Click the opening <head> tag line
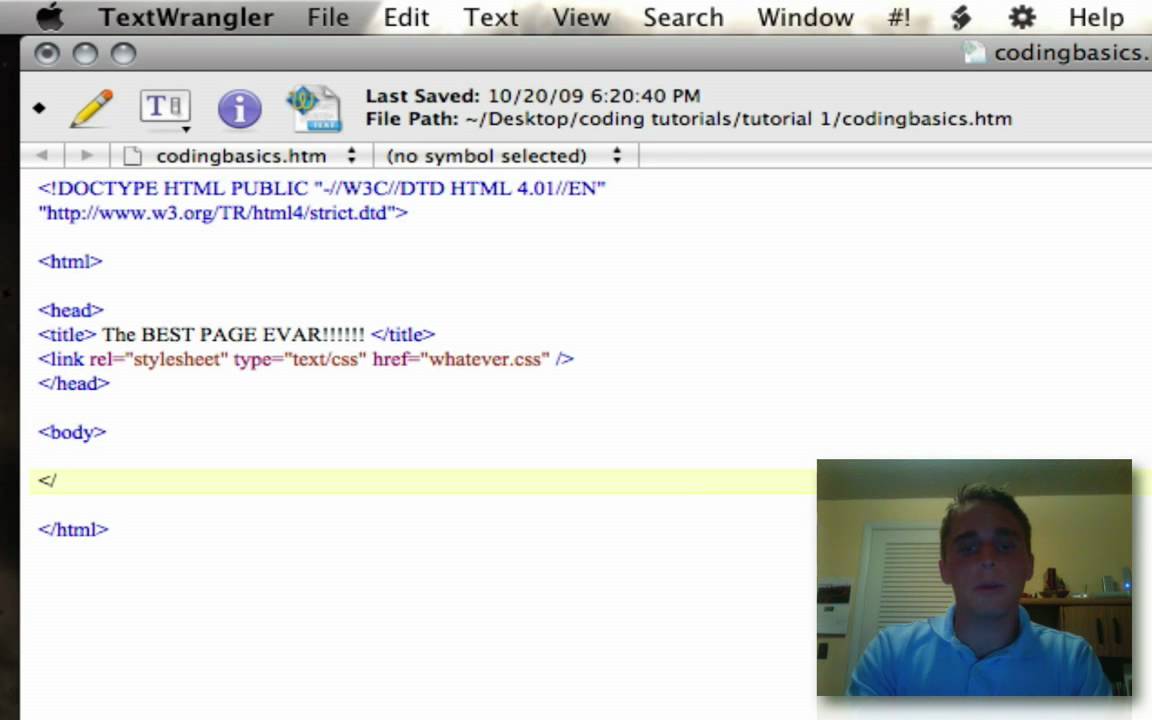The image size is (1152, 720). 71,310
